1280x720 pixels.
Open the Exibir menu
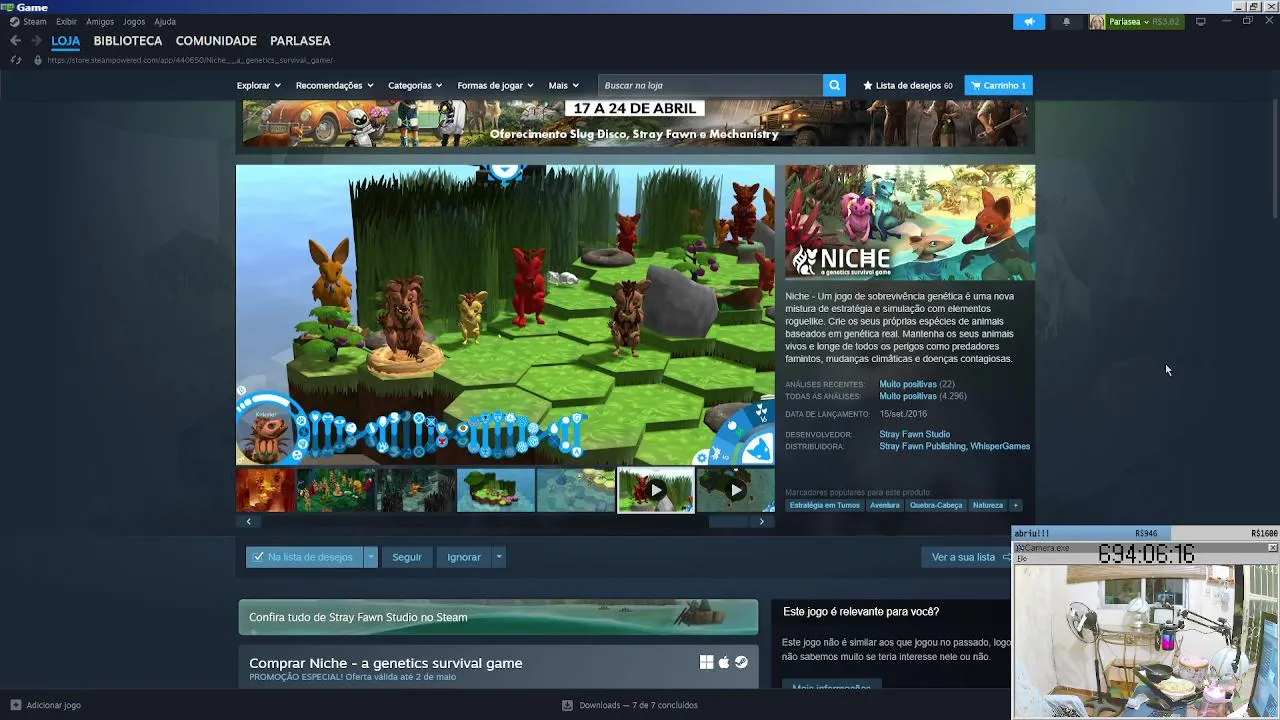point(66,21)
